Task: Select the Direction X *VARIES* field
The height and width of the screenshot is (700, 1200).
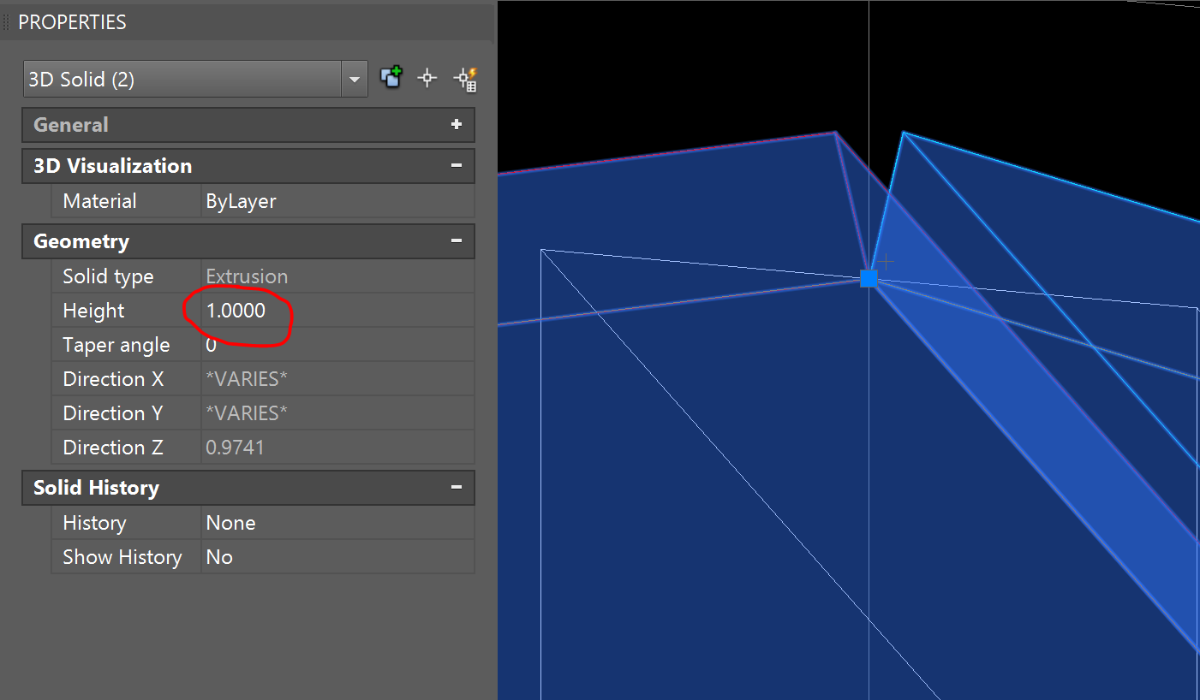Action: click(x=336, y=379)
